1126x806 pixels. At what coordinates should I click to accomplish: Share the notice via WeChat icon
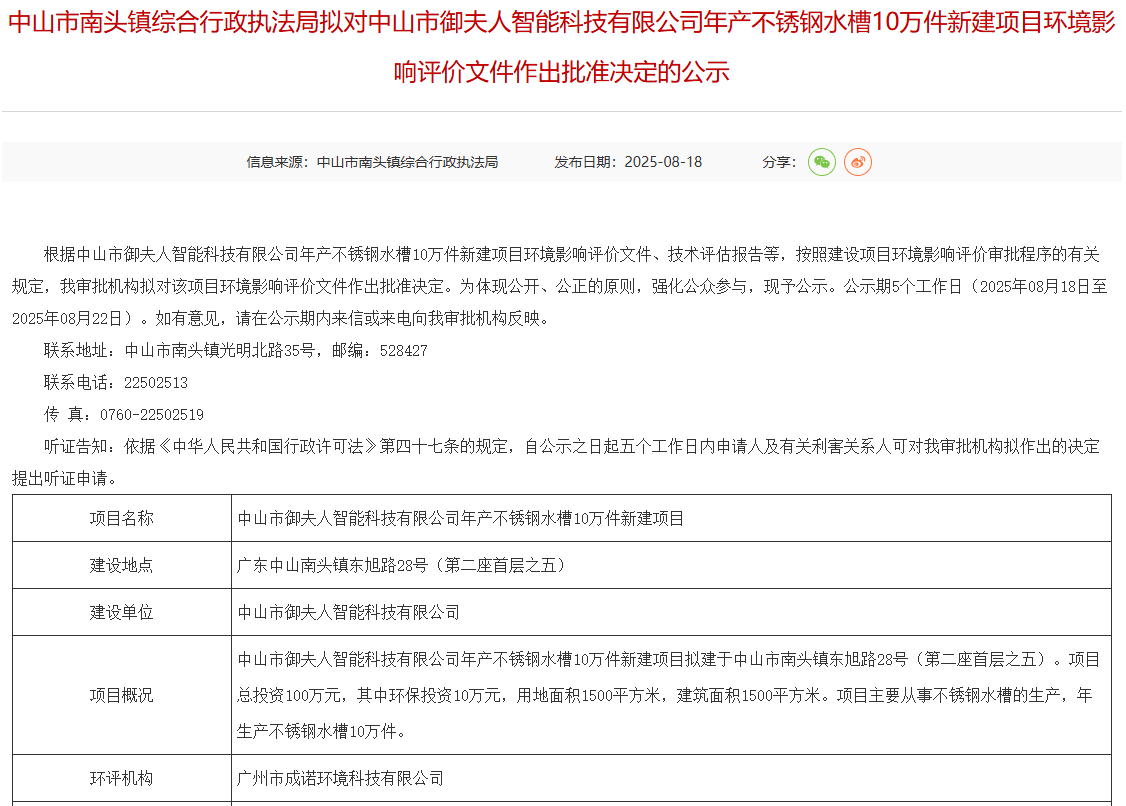[x=821, y=162]
